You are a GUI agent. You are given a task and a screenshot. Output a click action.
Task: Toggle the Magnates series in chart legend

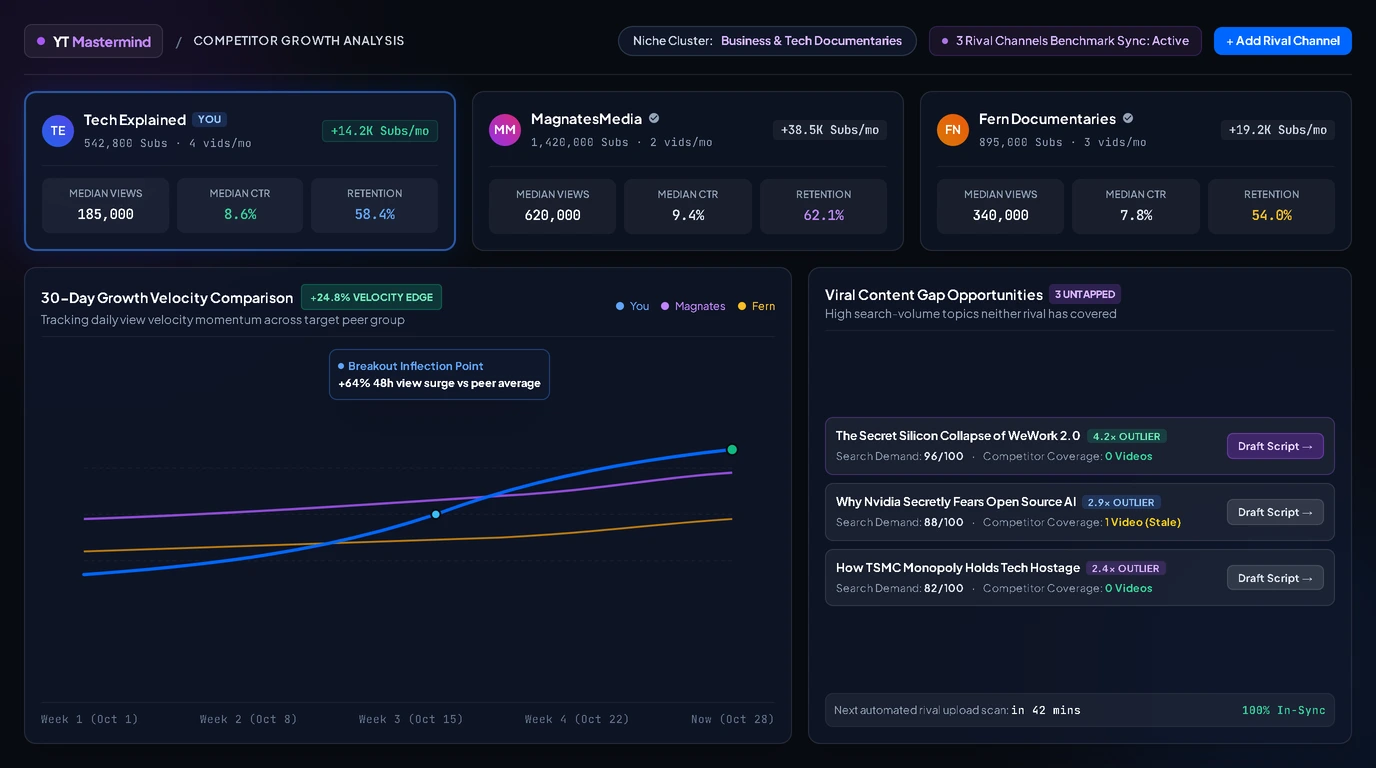pyautogui.click(x=693, y=306)
